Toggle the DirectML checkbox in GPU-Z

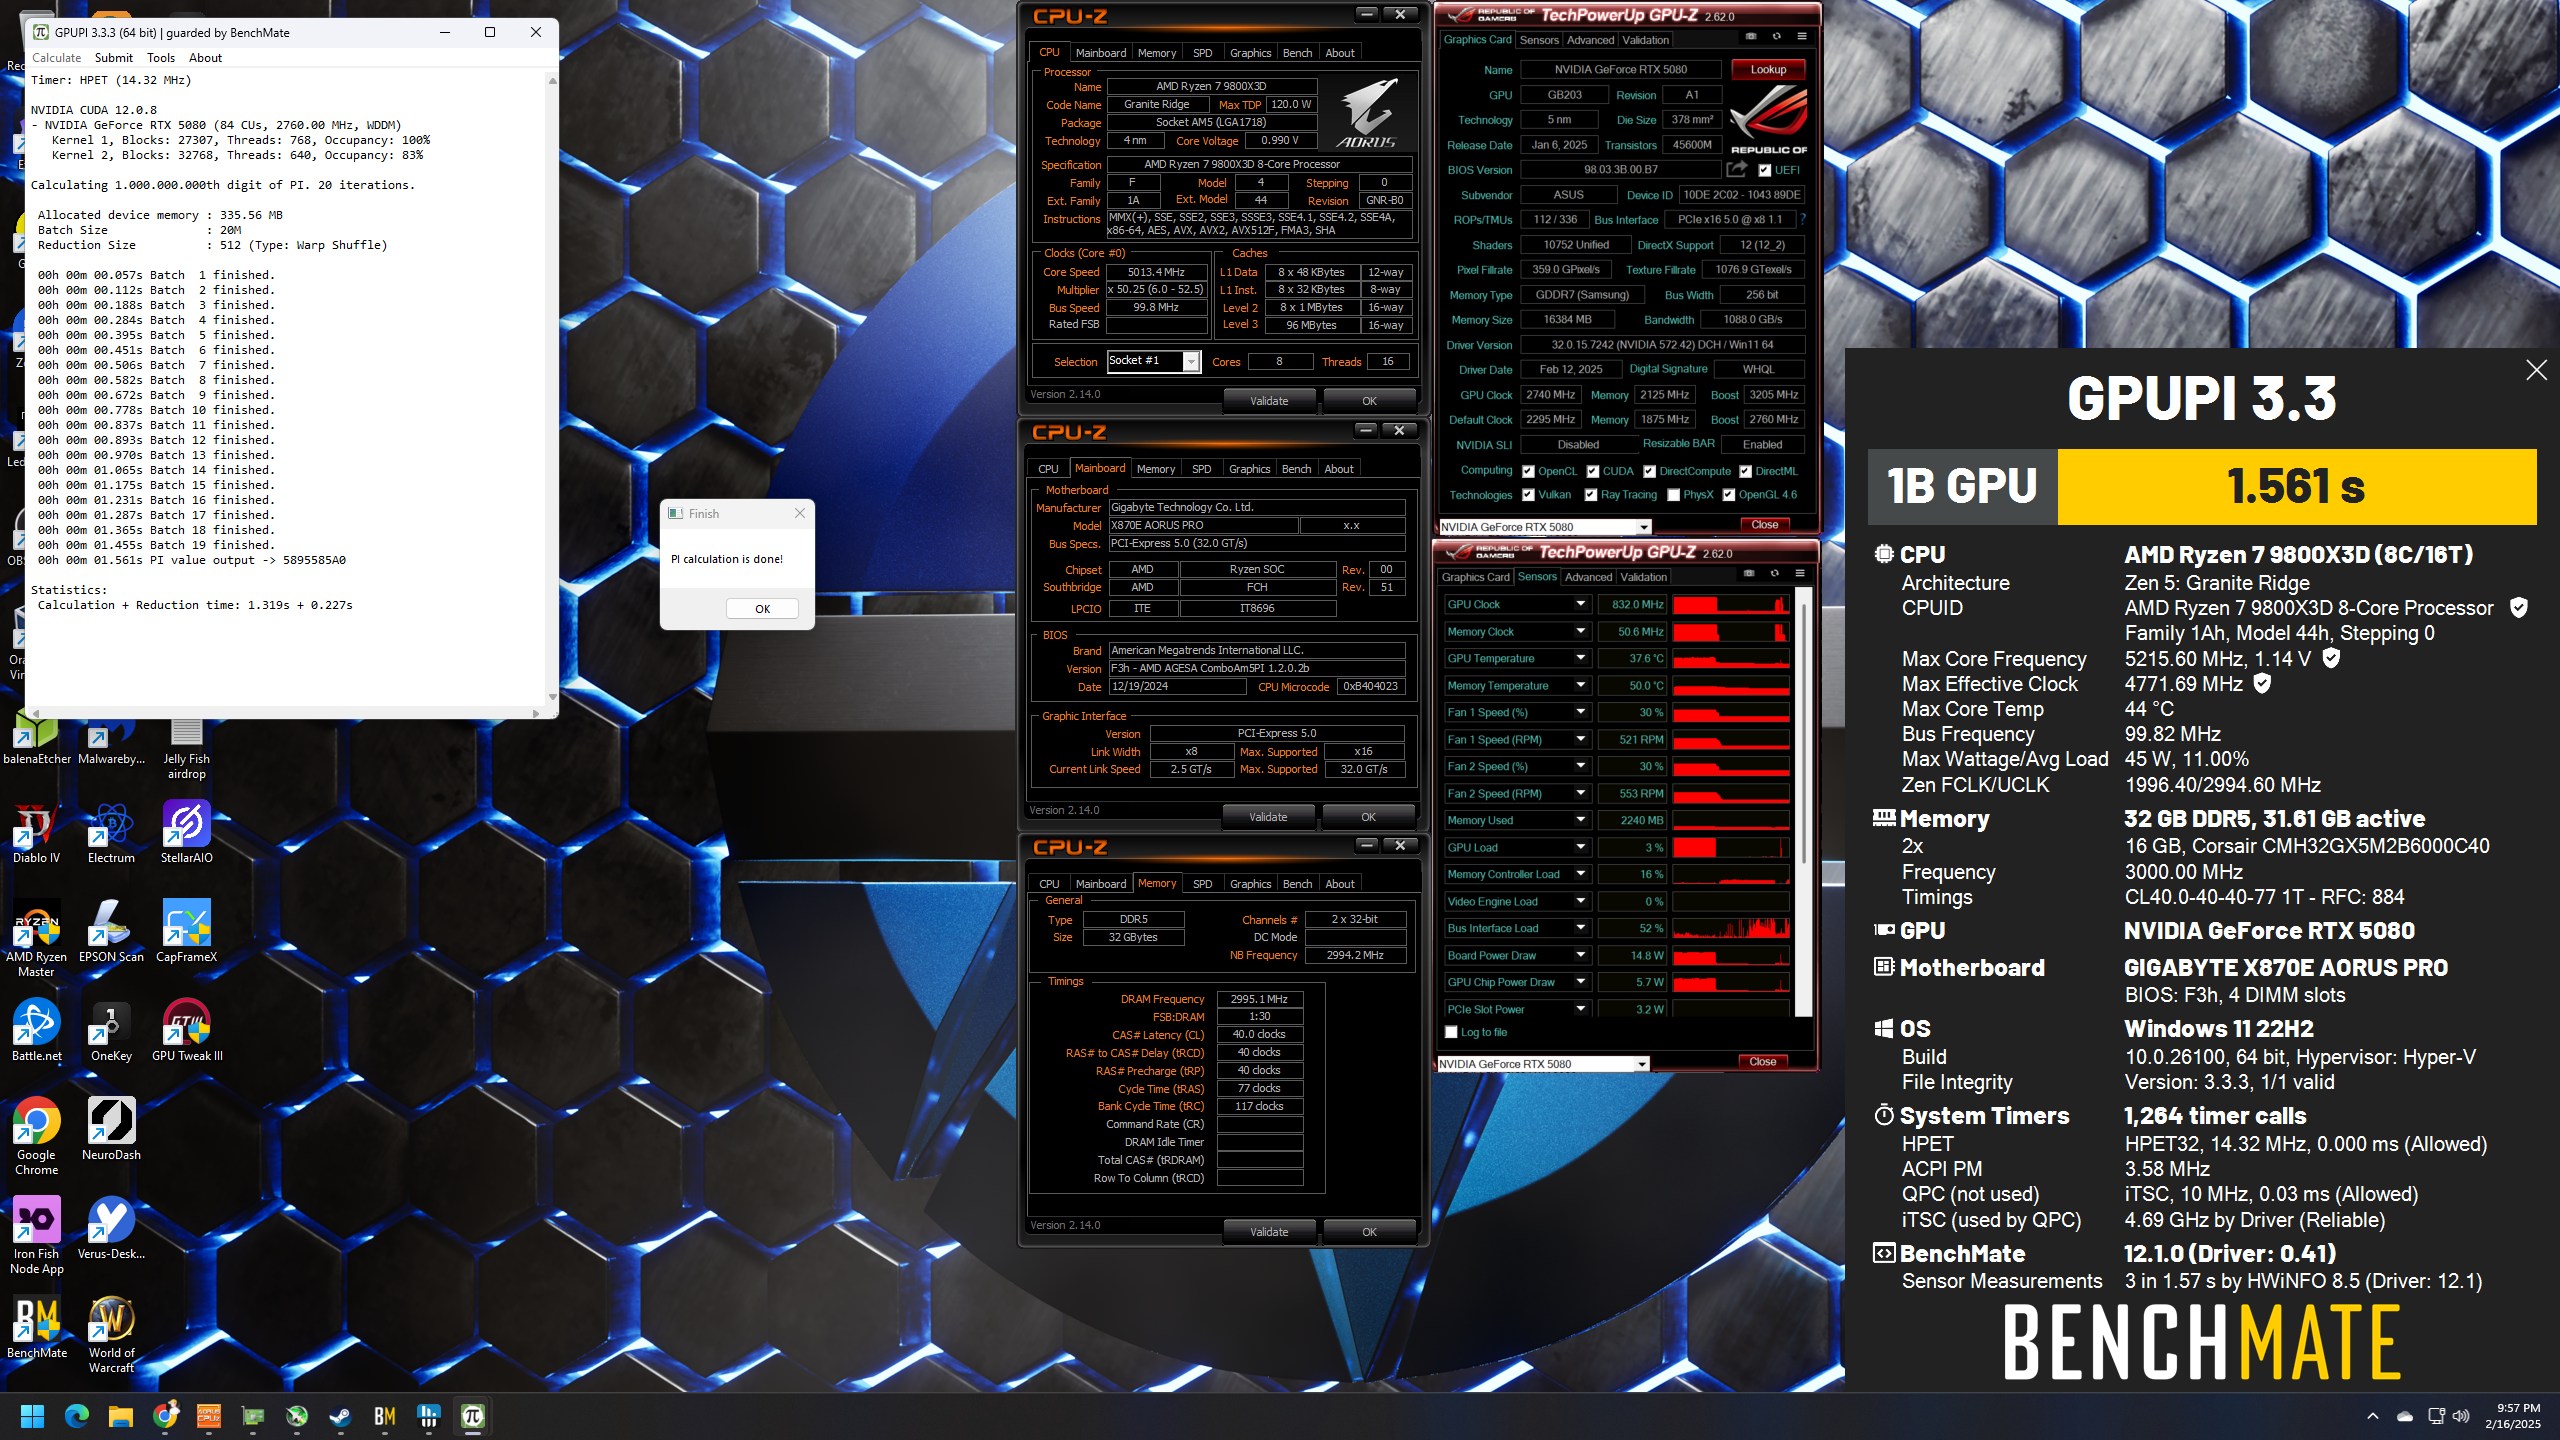click(1745, 472)
